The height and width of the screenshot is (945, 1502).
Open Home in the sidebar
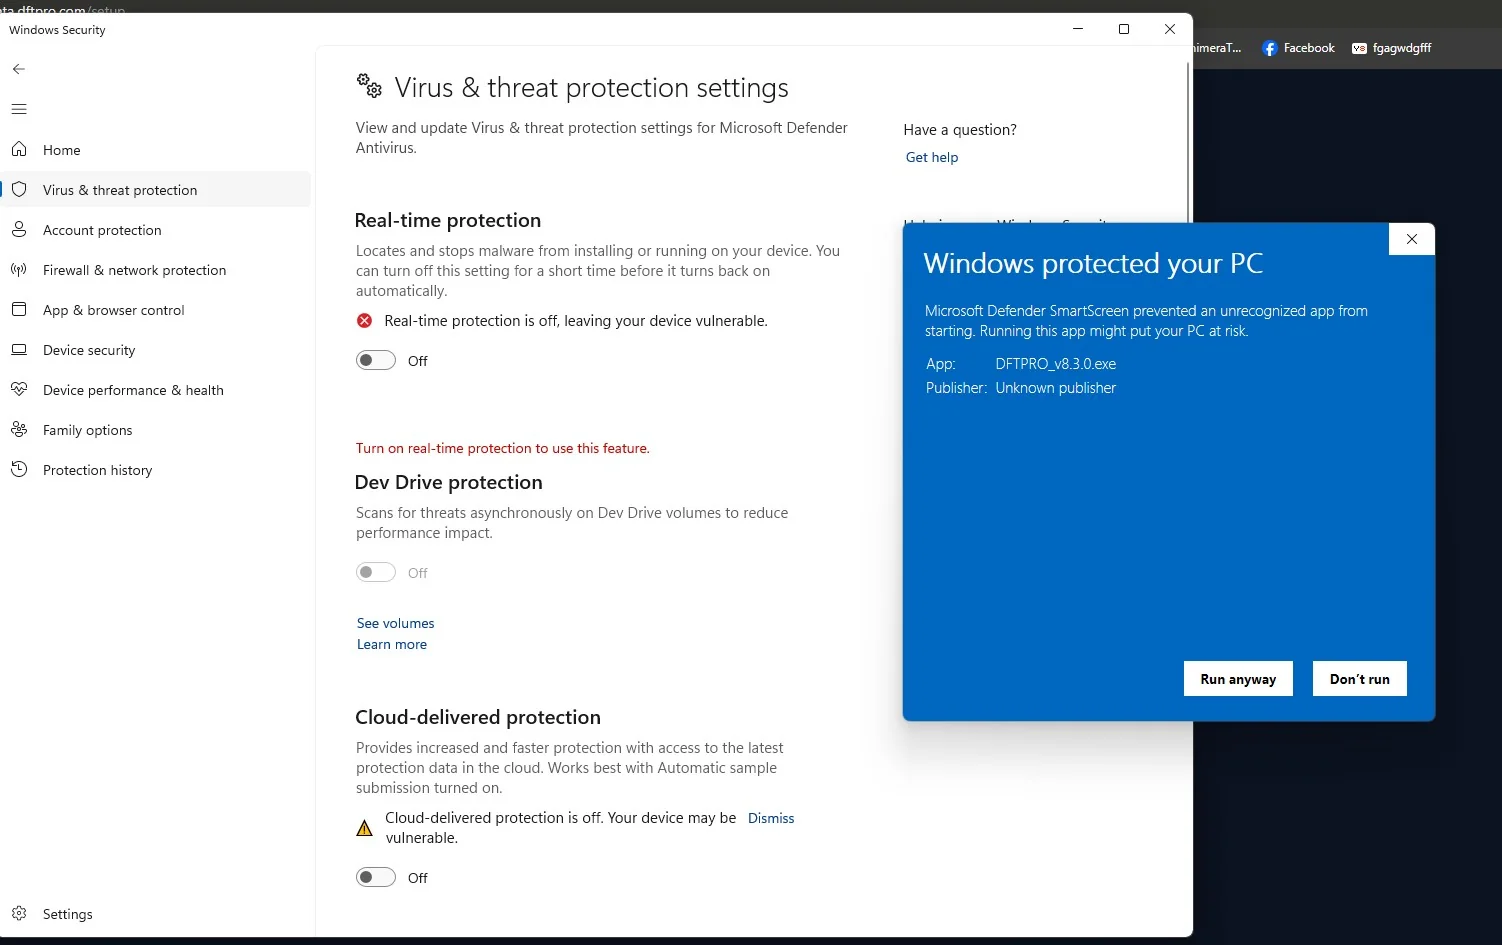pos(157,149)
